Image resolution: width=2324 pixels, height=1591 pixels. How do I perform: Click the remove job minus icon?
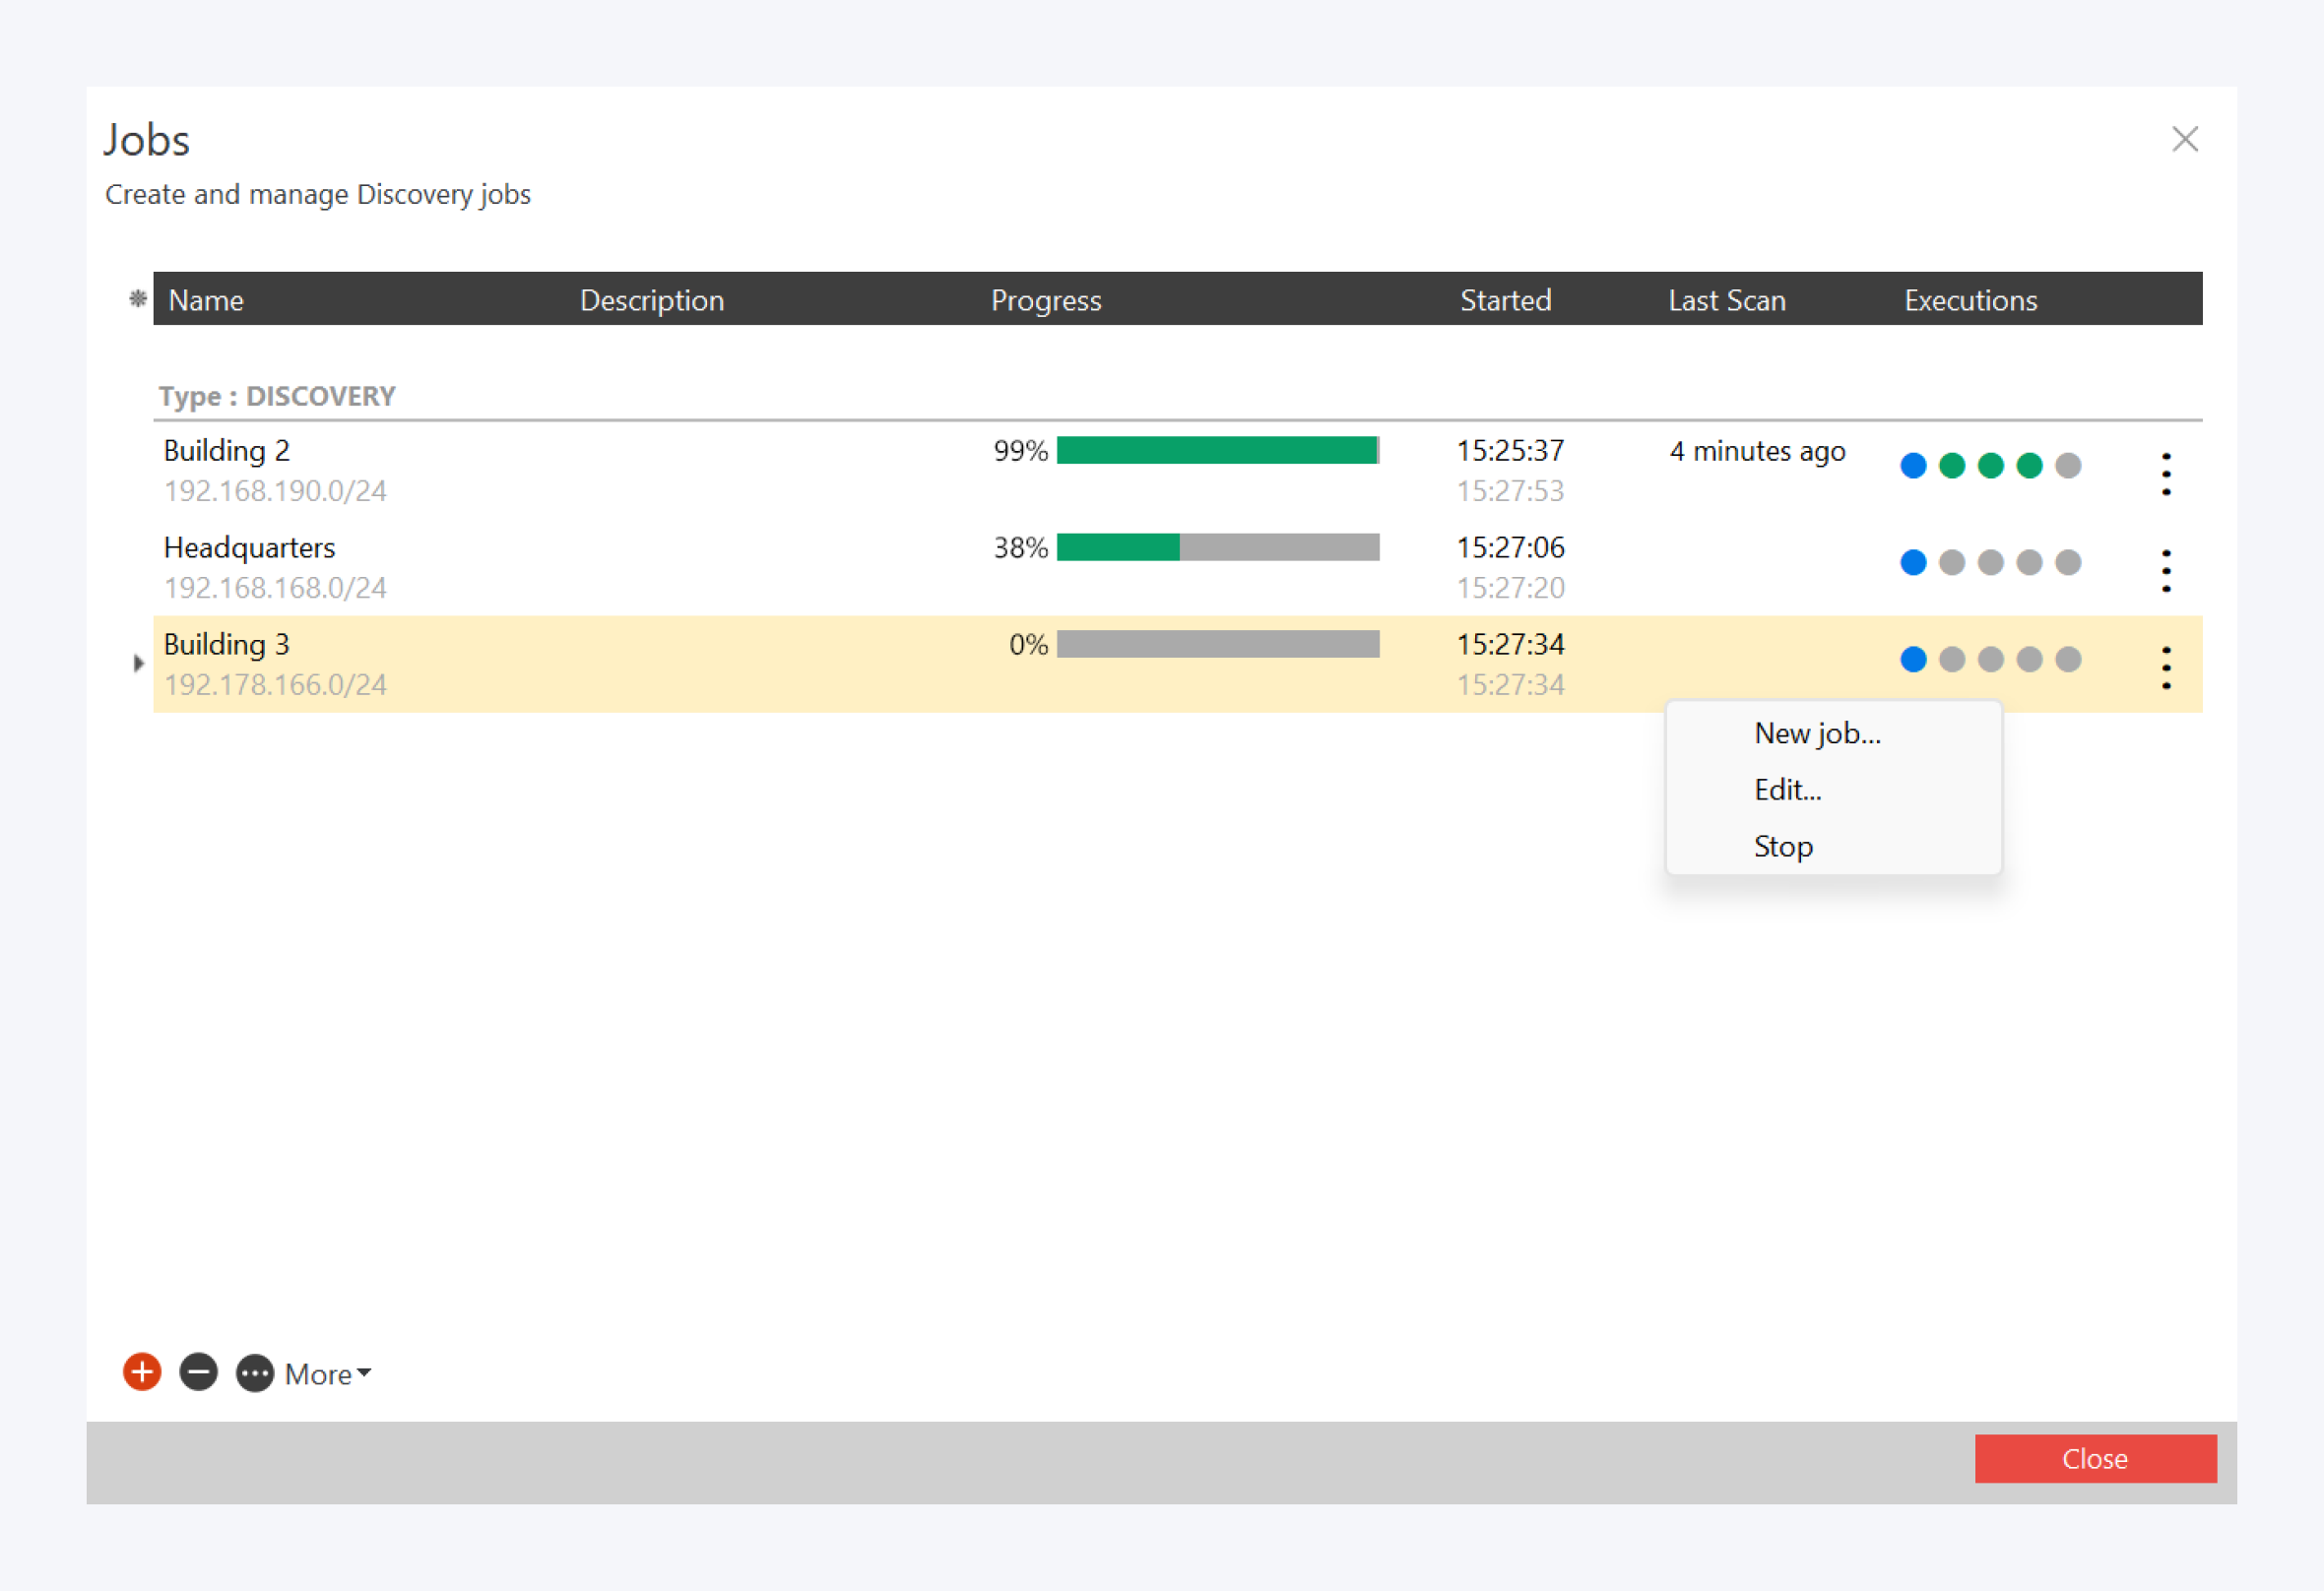[x=198, y=1372]
